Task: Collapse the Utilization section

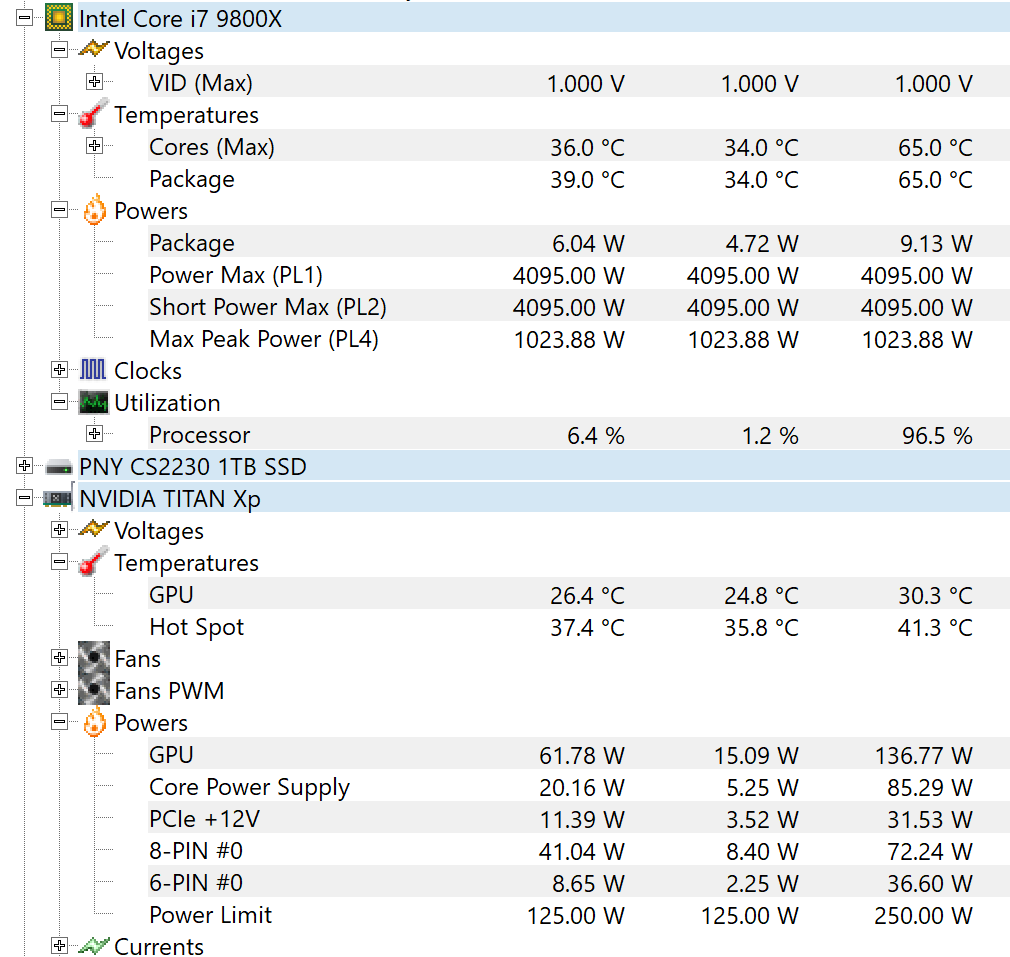Action: tap(59, 402)
